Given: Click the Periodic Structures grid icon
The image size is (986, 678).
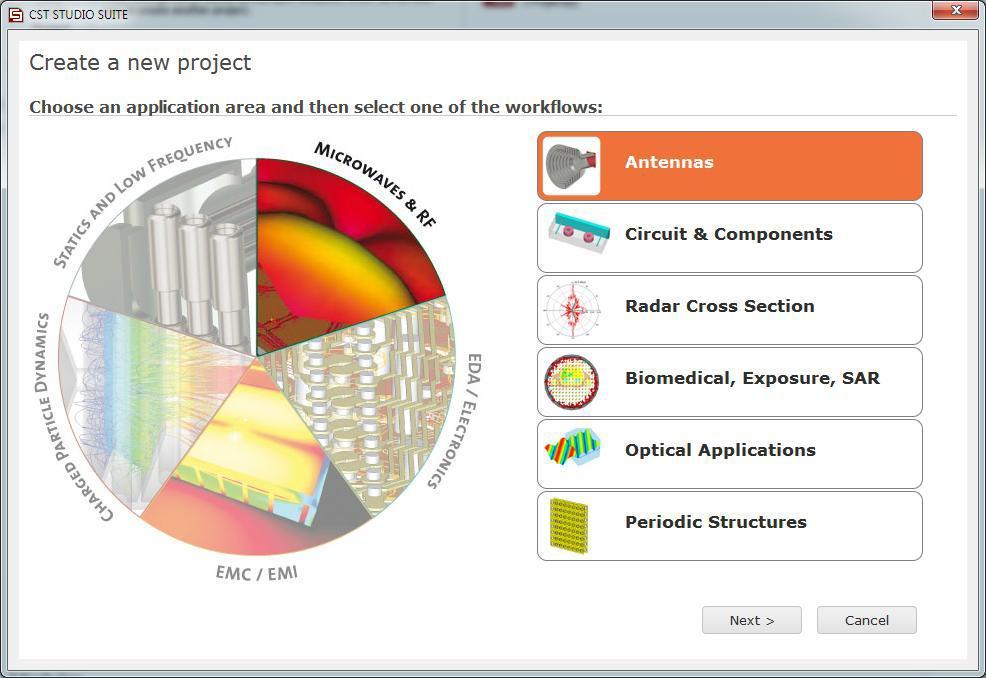Looking at the screenshot, I should pos(569,526).
